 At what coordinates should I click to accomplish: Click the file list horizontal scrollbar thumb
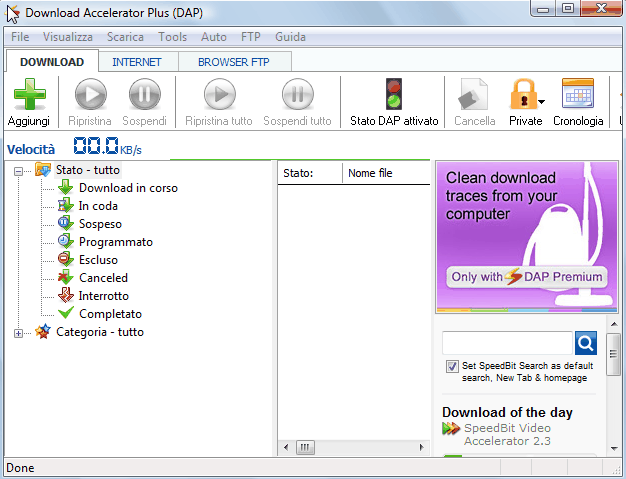(305, 447)
